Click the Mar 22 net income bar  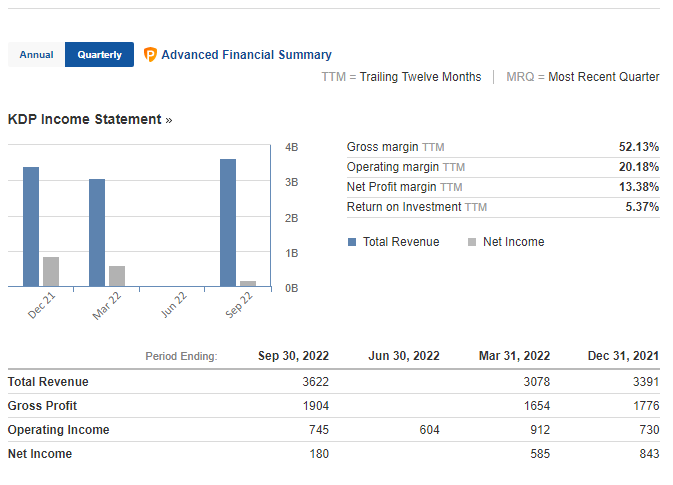coord(117,276)
